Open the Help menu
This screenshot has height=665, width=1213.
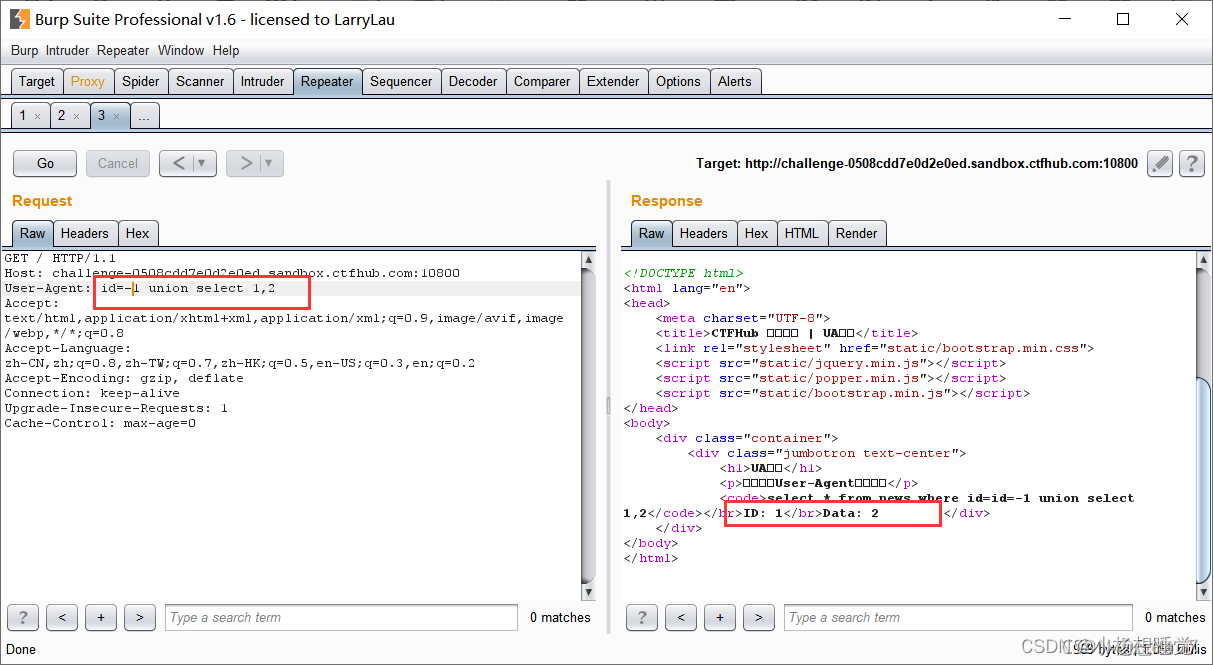pyautogui.click(x=226, y=50)
